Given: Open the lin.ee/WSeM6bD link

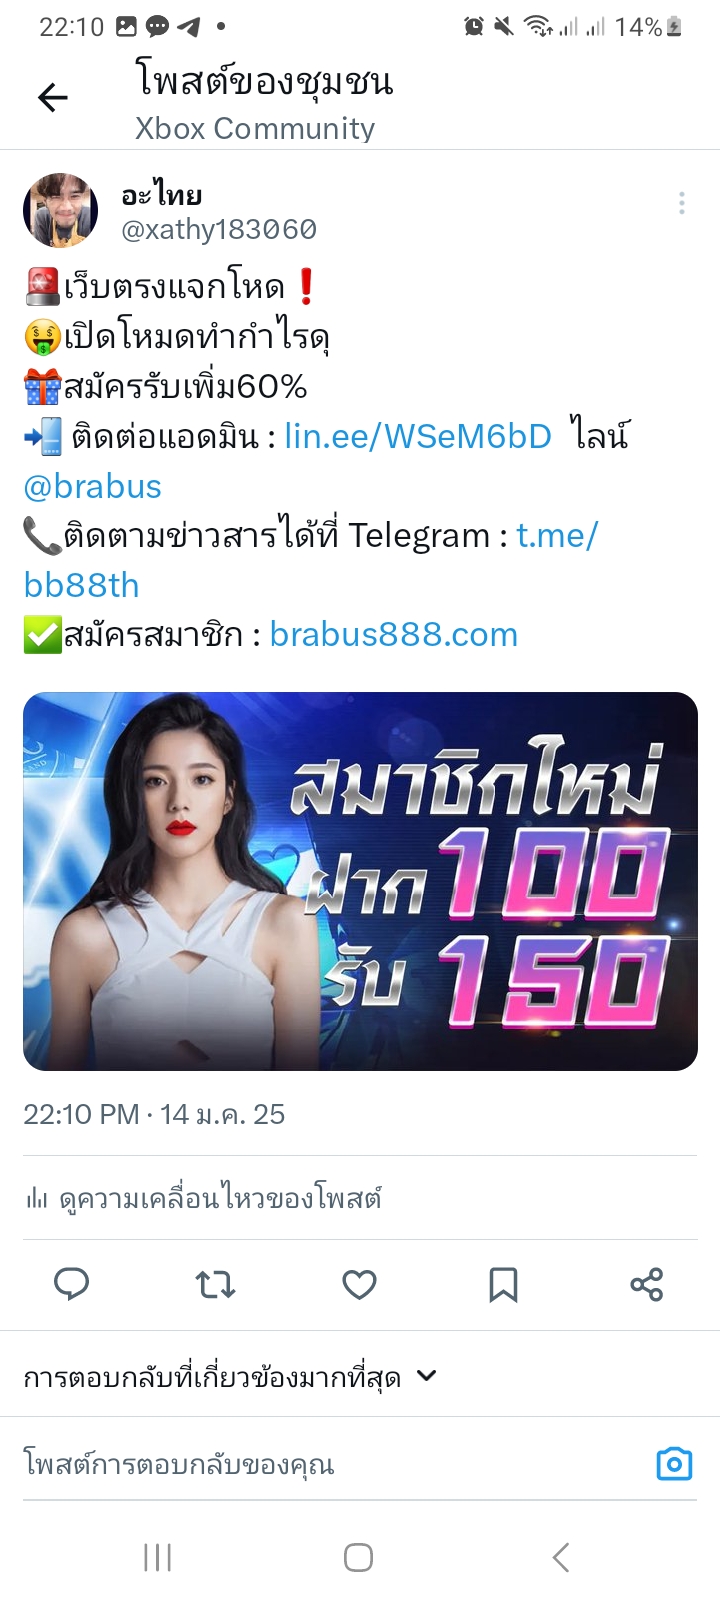Looking at the screenshot, I should [418, 436].
